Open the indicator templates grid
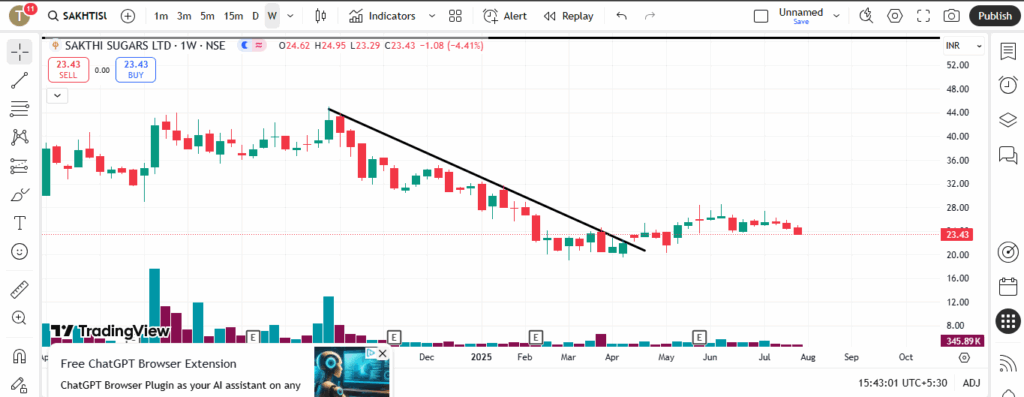The height and width of the screenshot is (397, 1024). click(455, 16)
